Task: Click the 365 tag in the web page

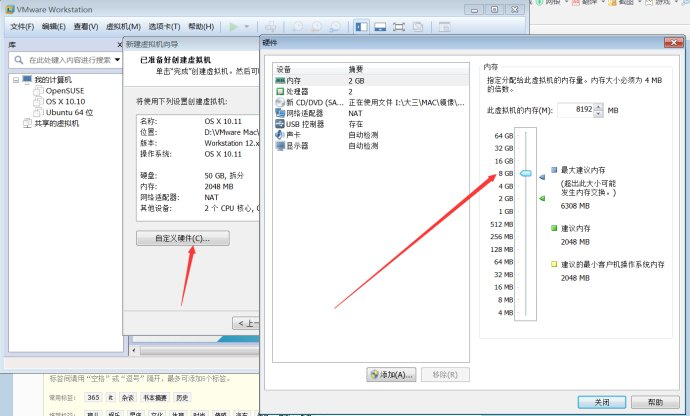Action: point(93,398)
